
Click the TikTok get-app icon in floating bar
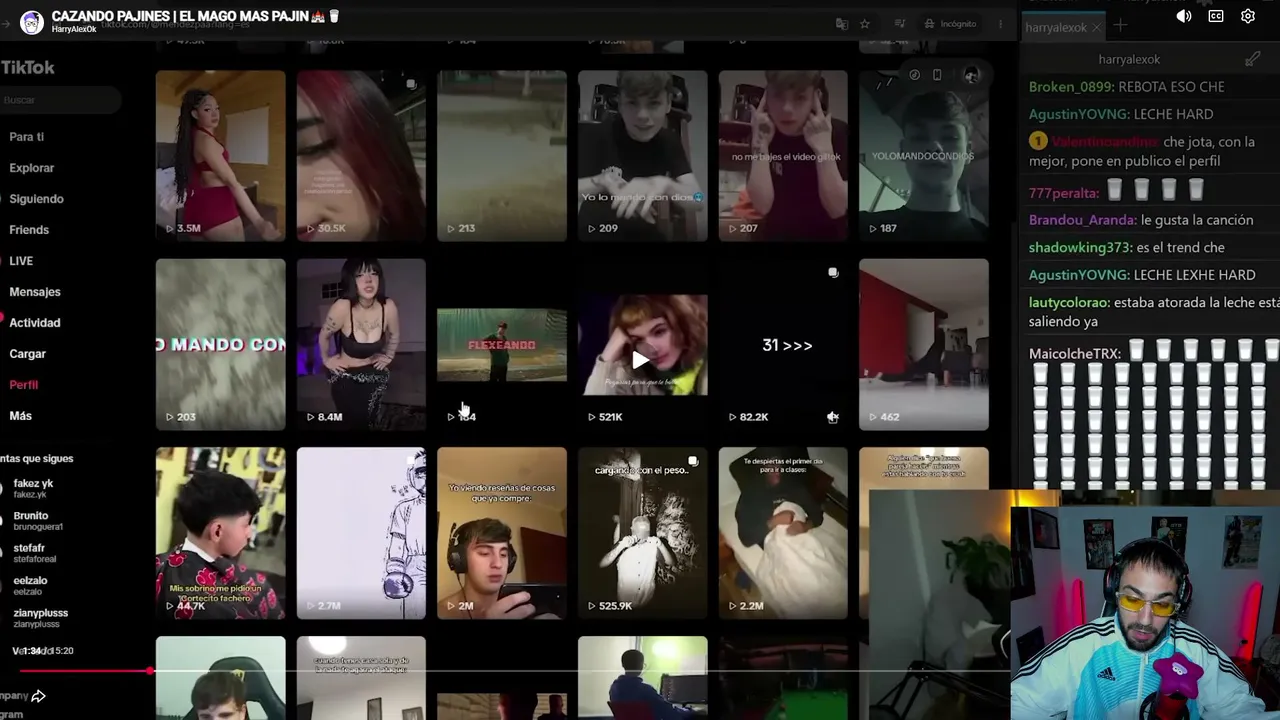pos(914,75)
